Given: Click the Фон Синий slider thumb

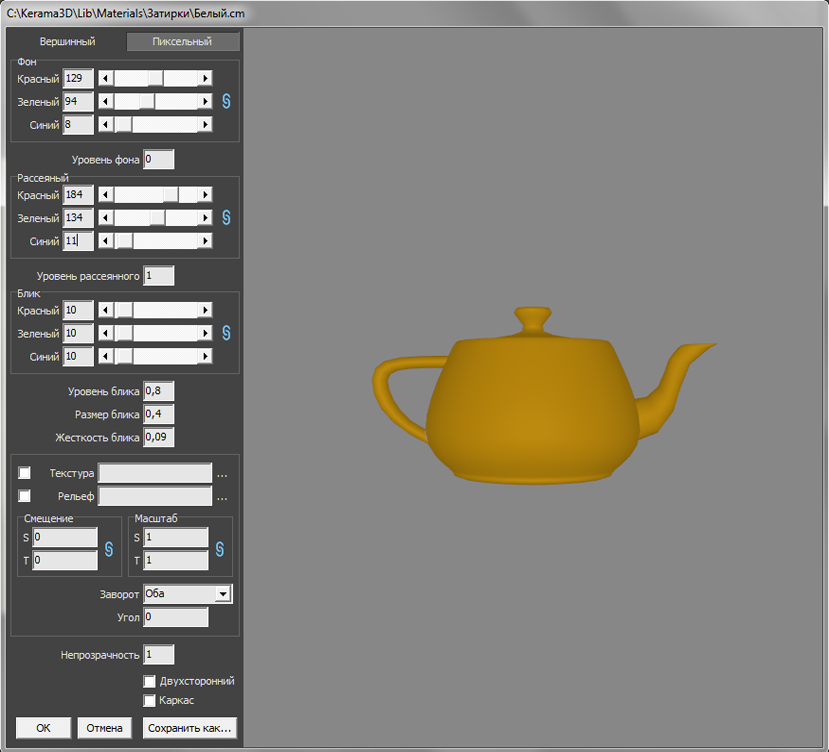Looking at the screenshot, I should [124, 124].
